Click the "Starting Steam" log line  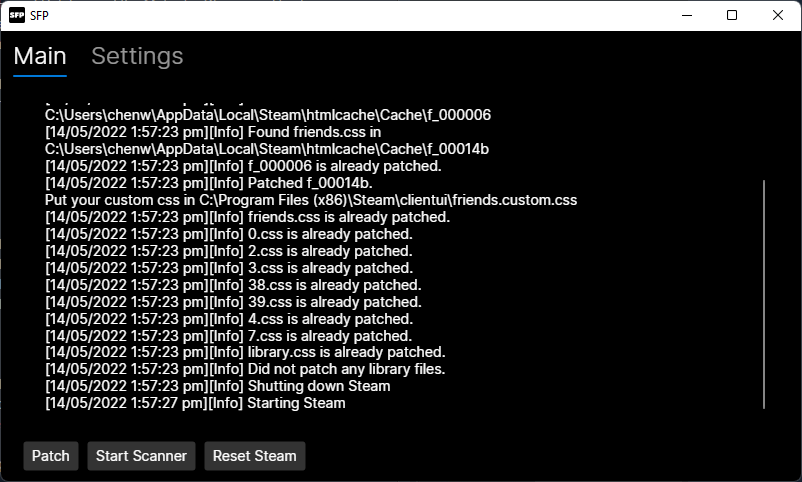tap(195, 403)
